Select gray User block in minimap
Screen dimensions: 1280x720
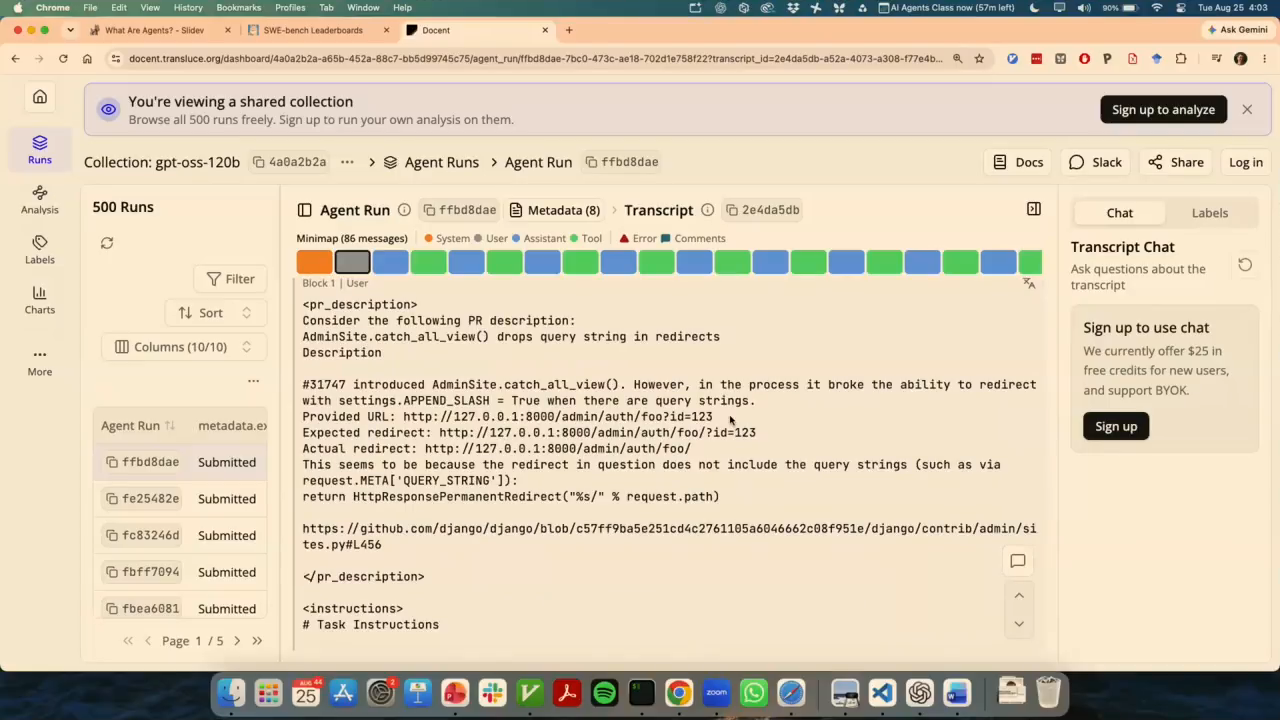352,262
